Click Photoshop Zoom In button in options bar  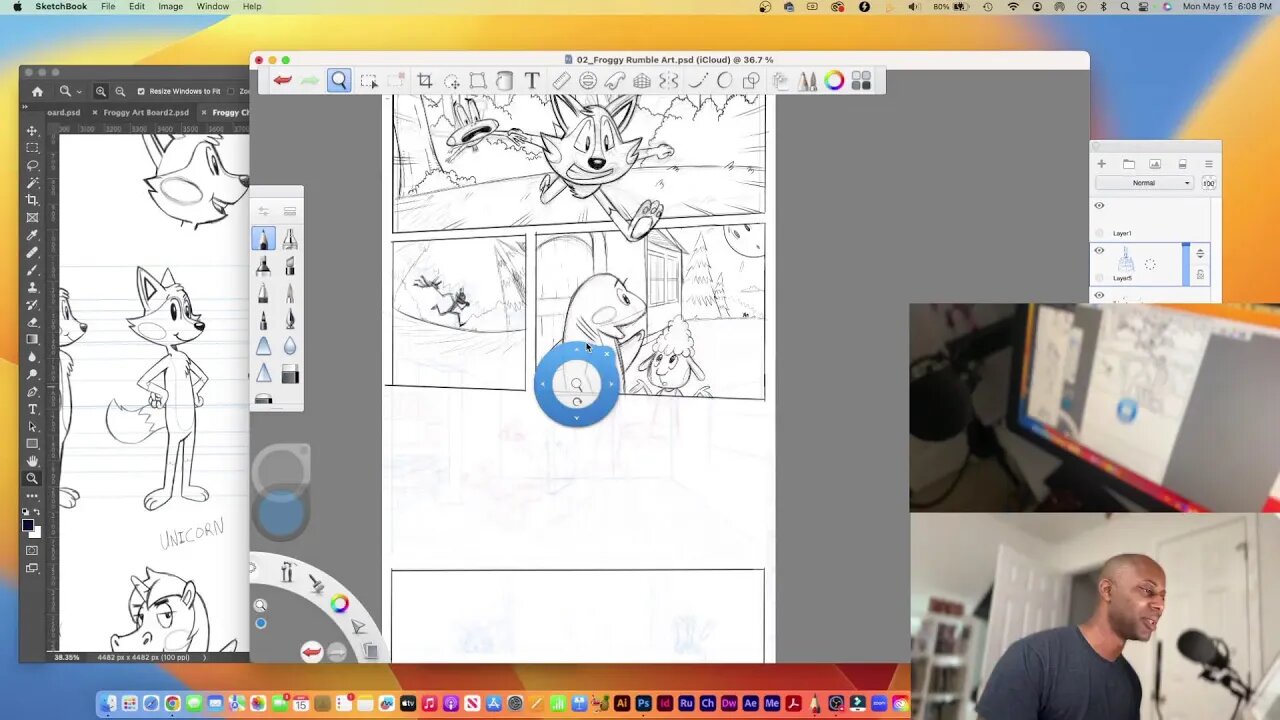pyautogui.click(x=101, y=91)
